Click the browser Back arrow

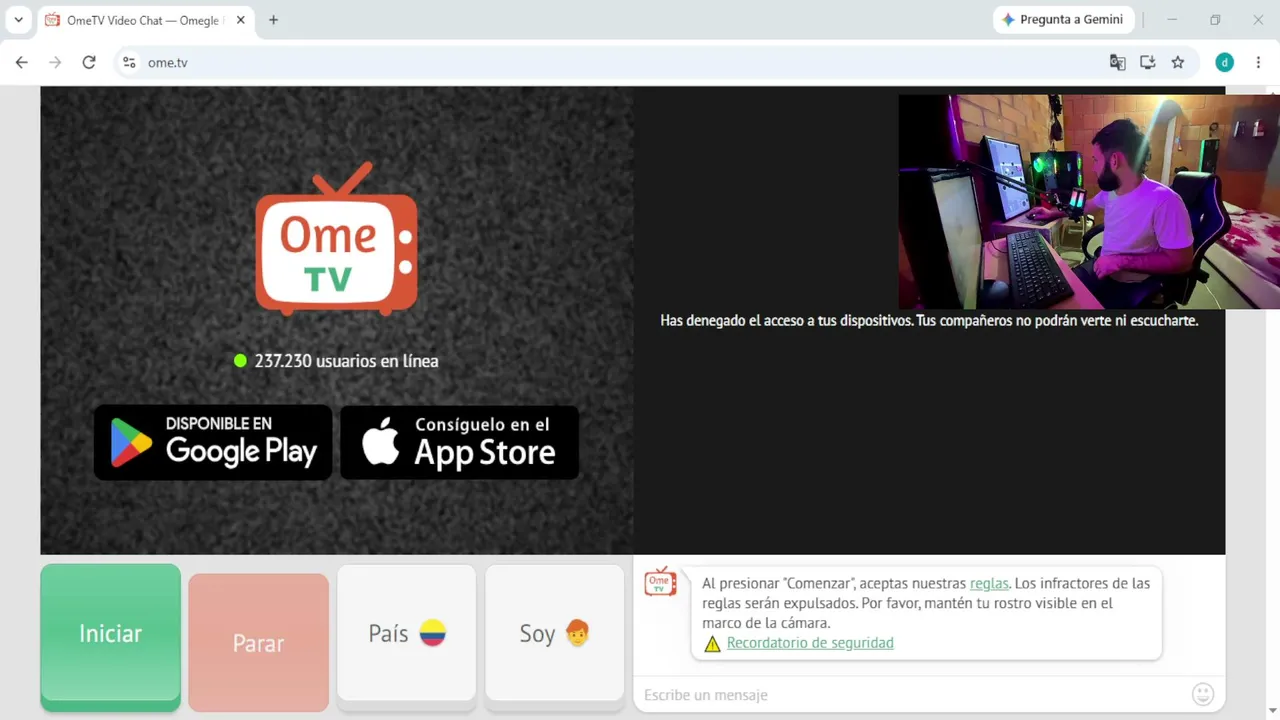pyautogui.click(x=22, y=62)
